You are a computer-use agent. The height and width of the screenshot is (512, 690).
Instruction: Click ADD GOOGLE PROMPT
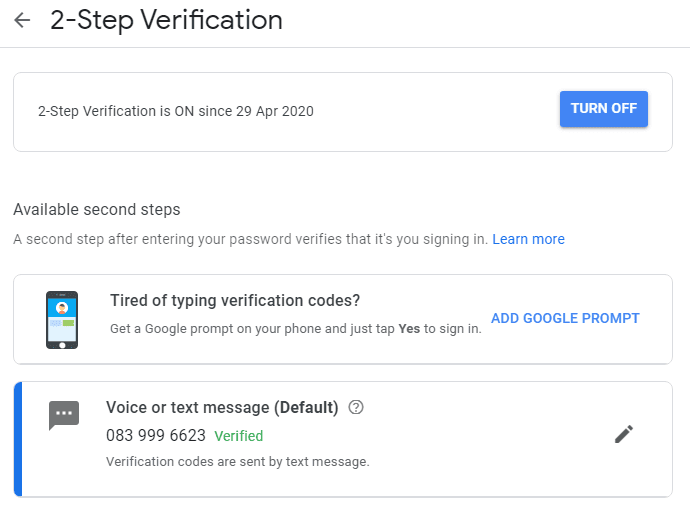(565, 319)
